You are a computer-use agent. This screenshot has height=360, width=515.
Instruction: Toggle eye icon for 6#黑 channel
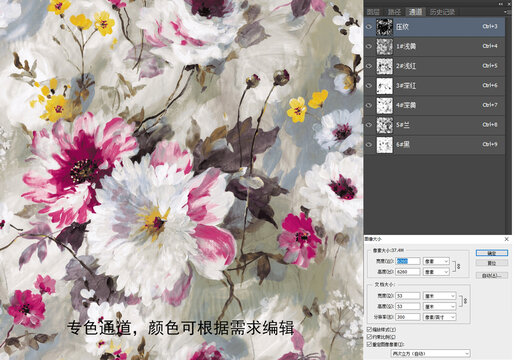[x=369, y=145]
